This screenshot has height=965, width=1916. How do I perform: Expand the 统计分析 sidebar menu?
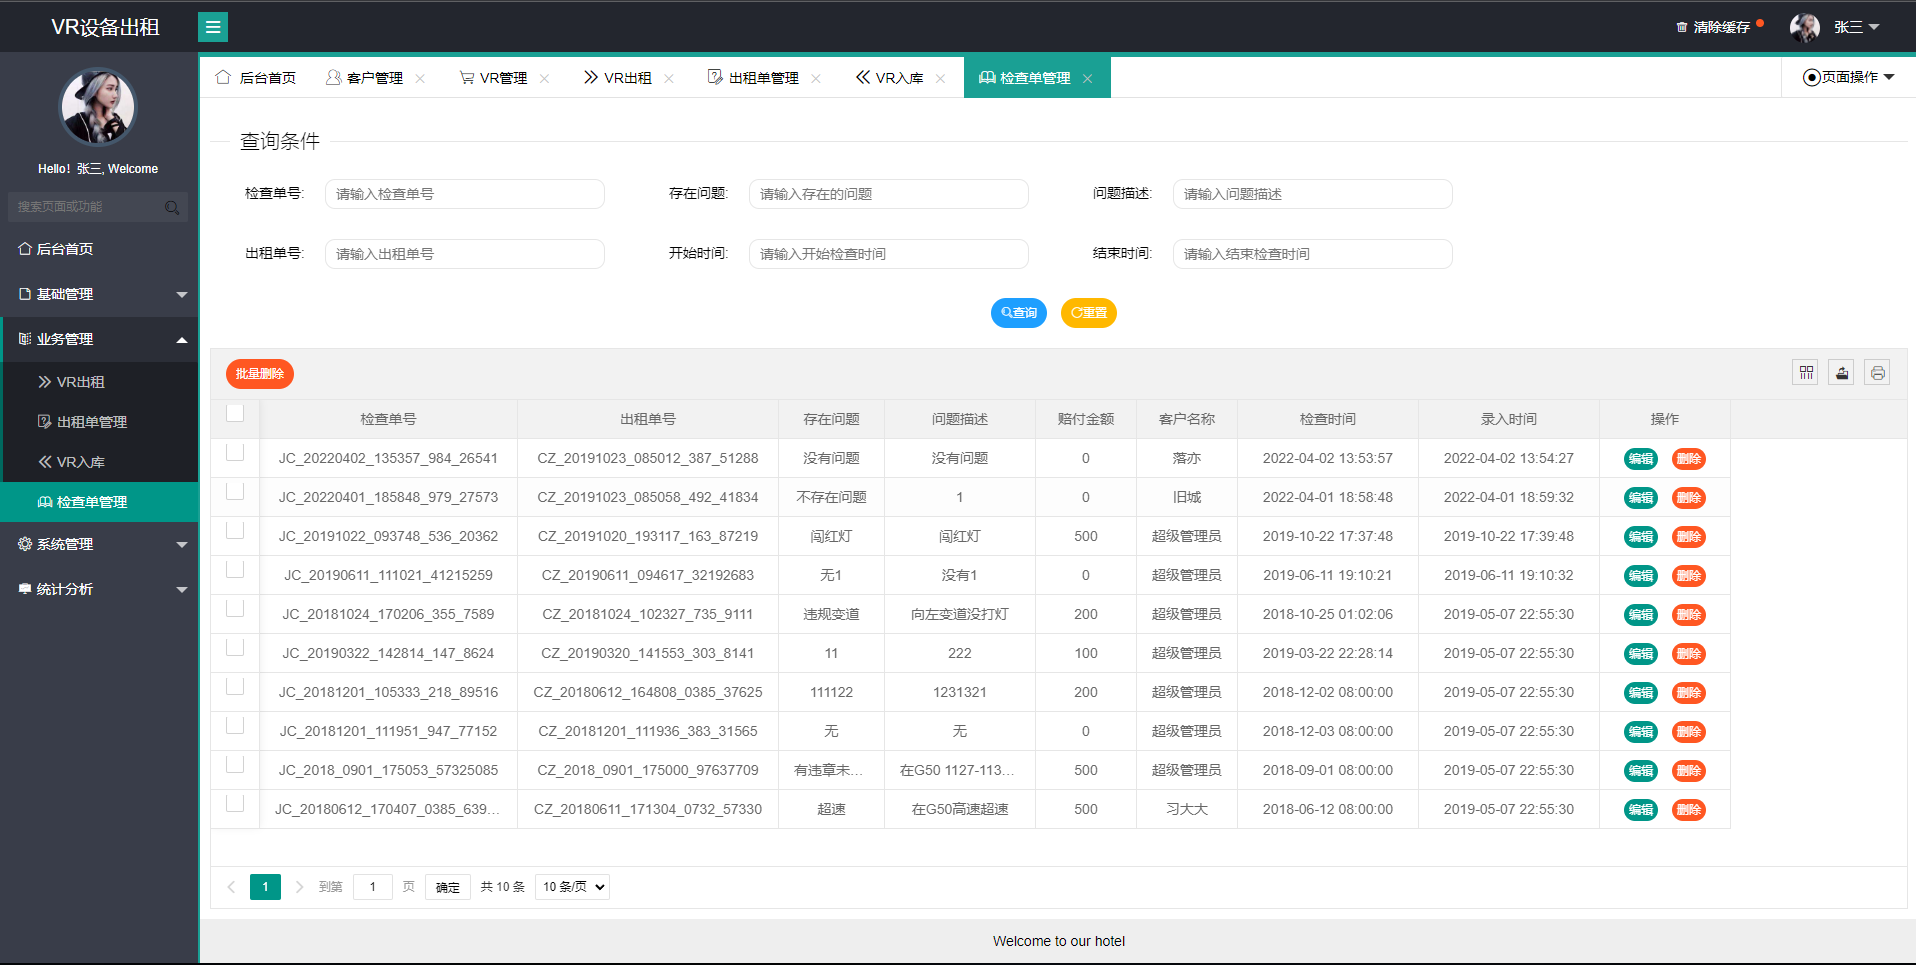pyautogui.click(x=99, y=589)
